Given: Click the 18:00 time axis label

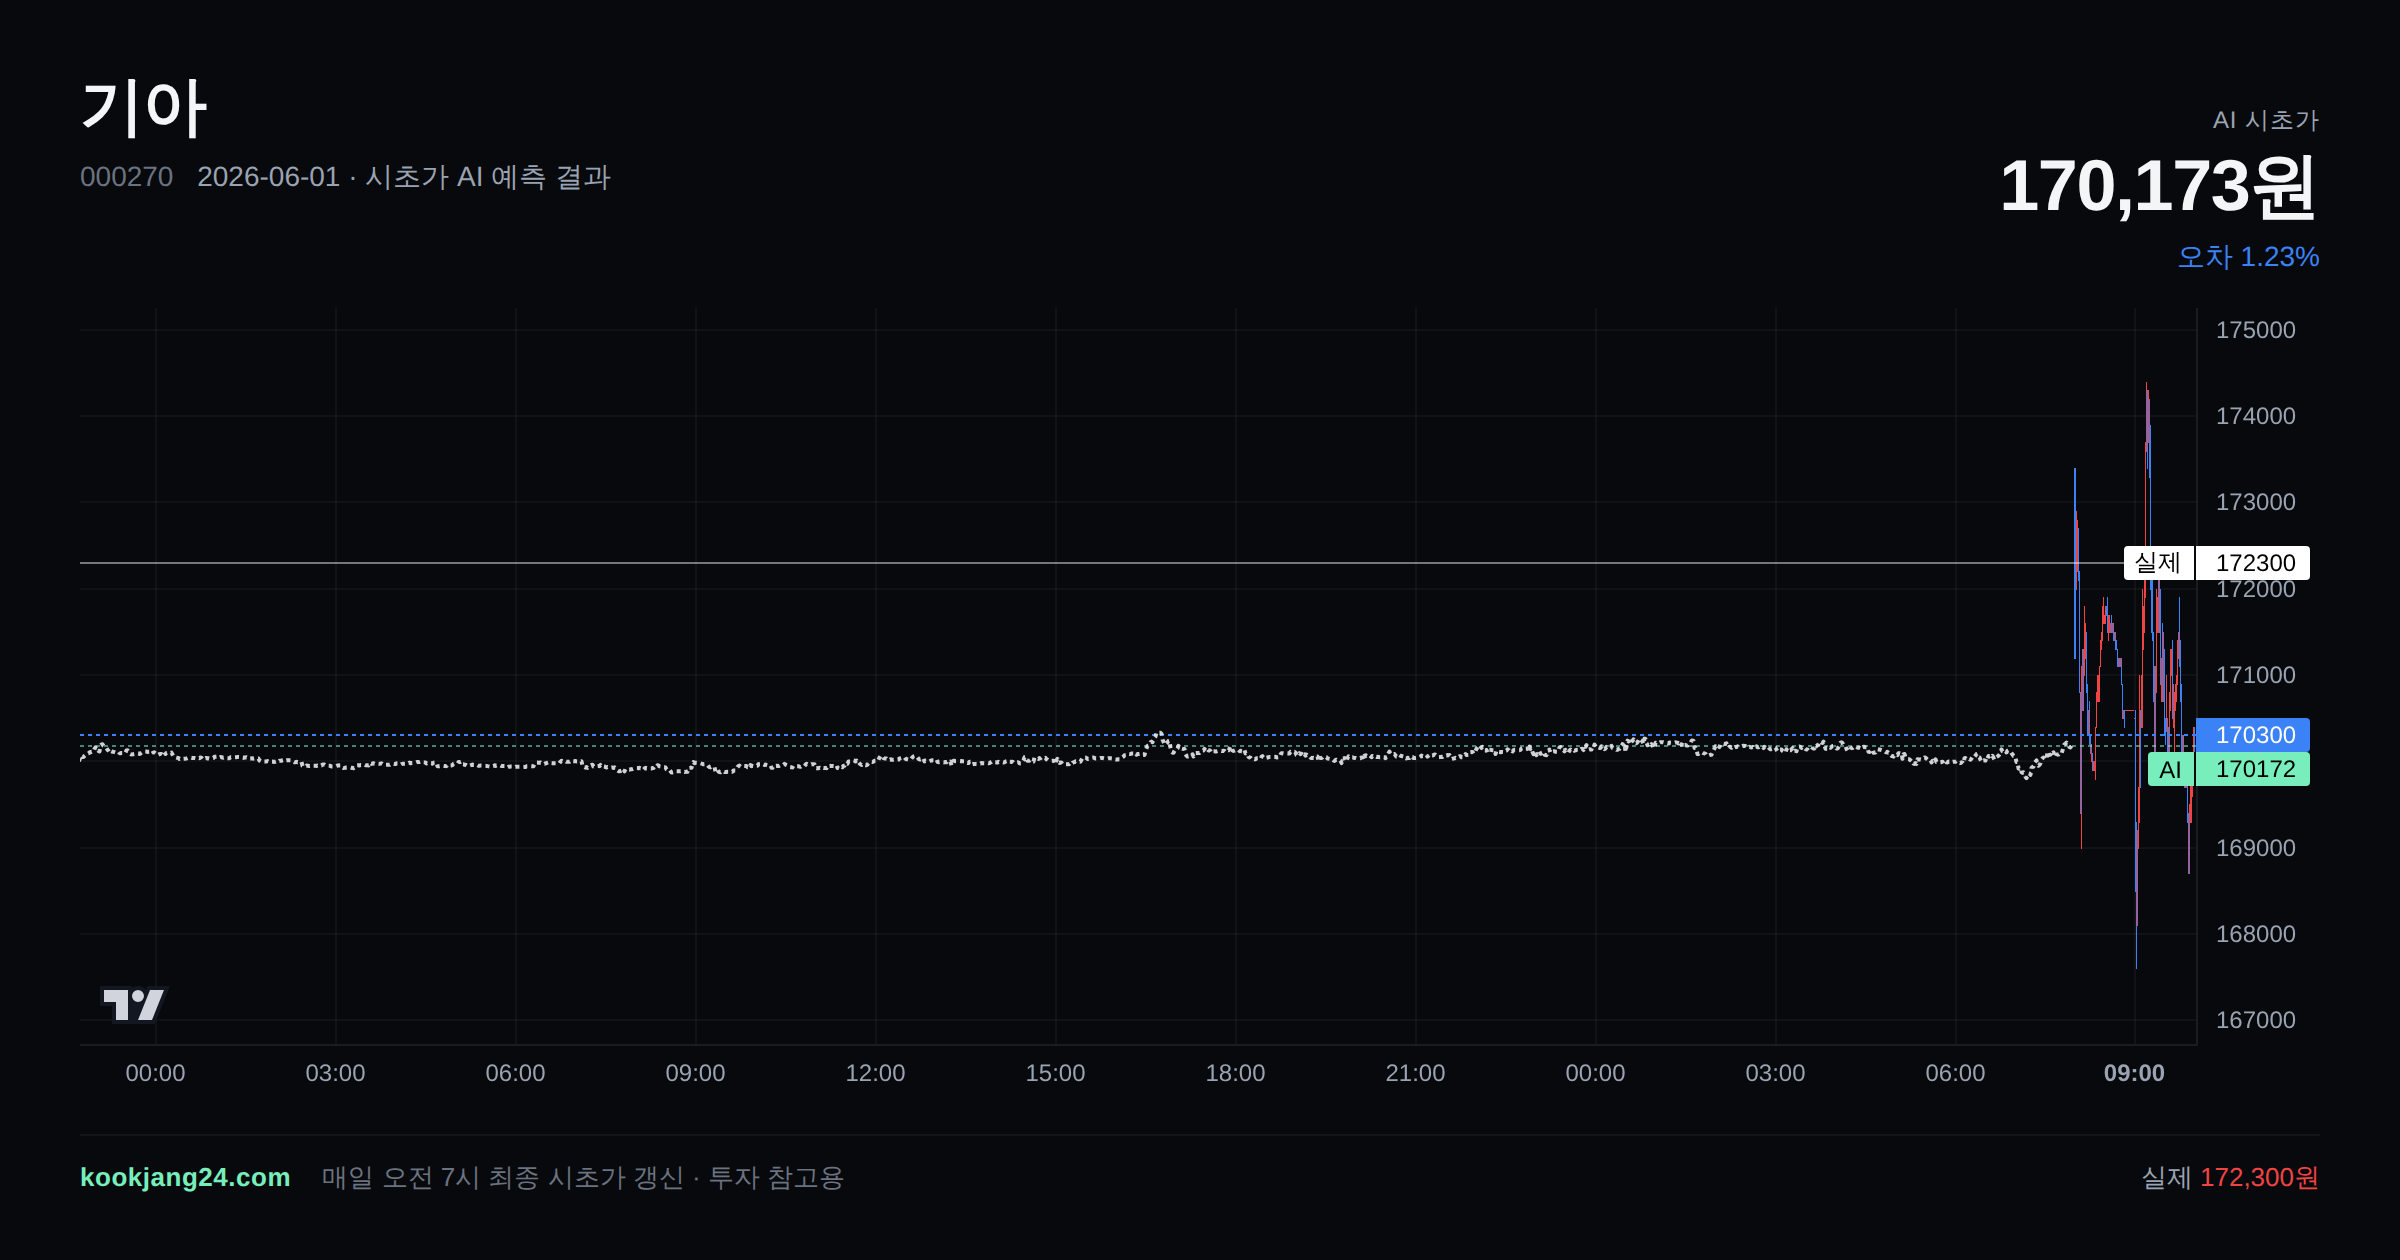Looking at the screenshot, I should 1235,1073.
